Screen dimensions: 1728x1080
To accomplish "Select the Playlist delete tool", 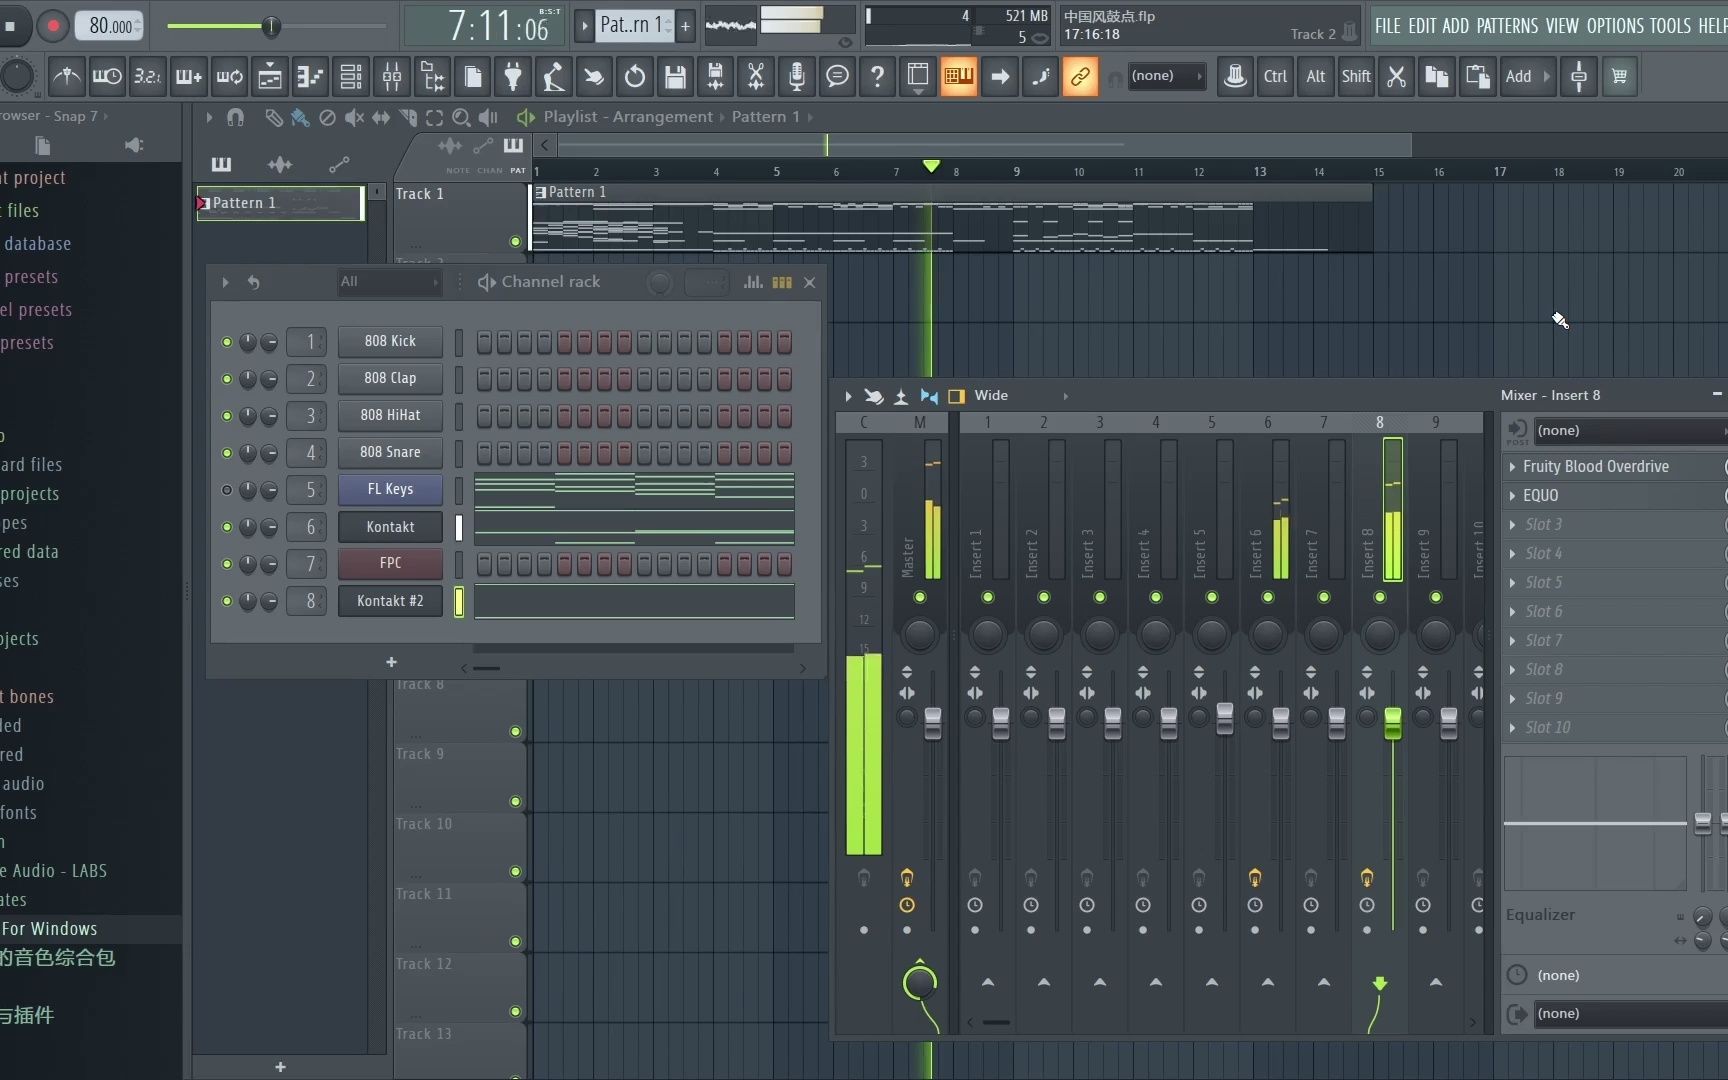I will [x=327, y=117].
